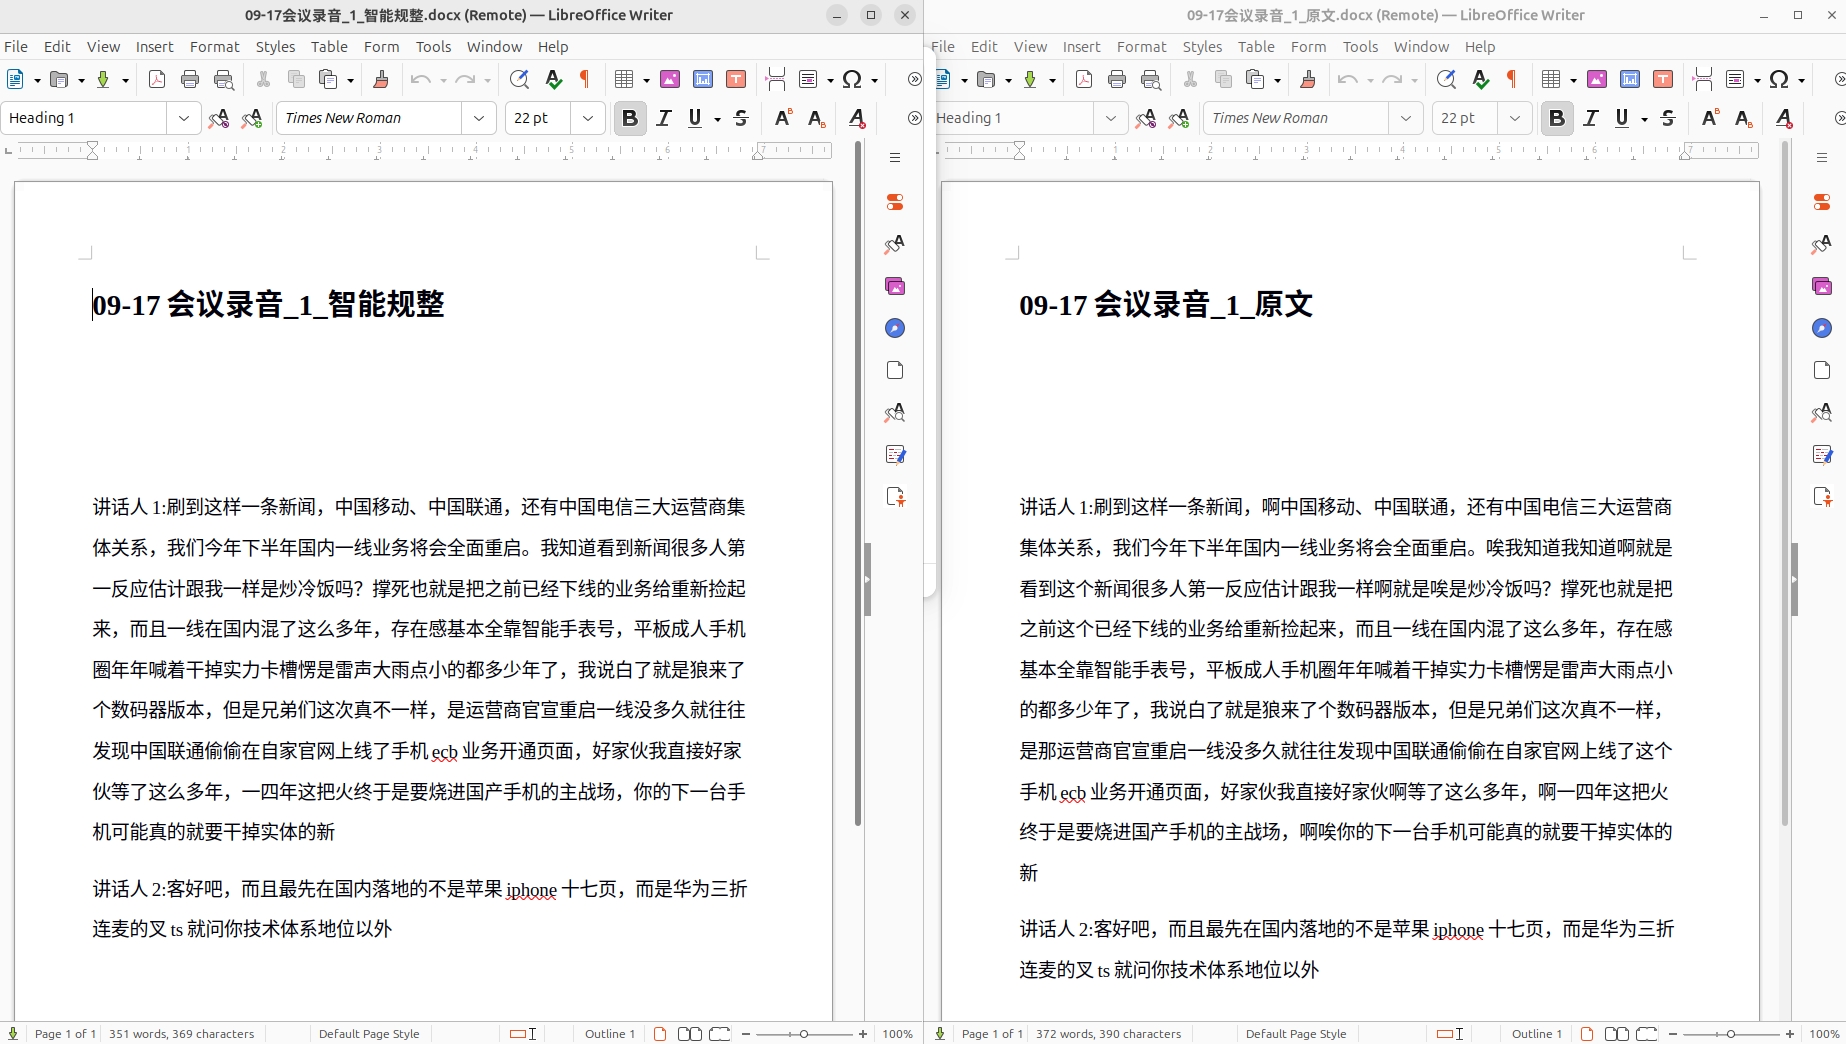The width and height of the screenshot is (1846, 1044).
Task: Open Special Character dropdown arrow in left window
Action: click(x=874, y=80)
